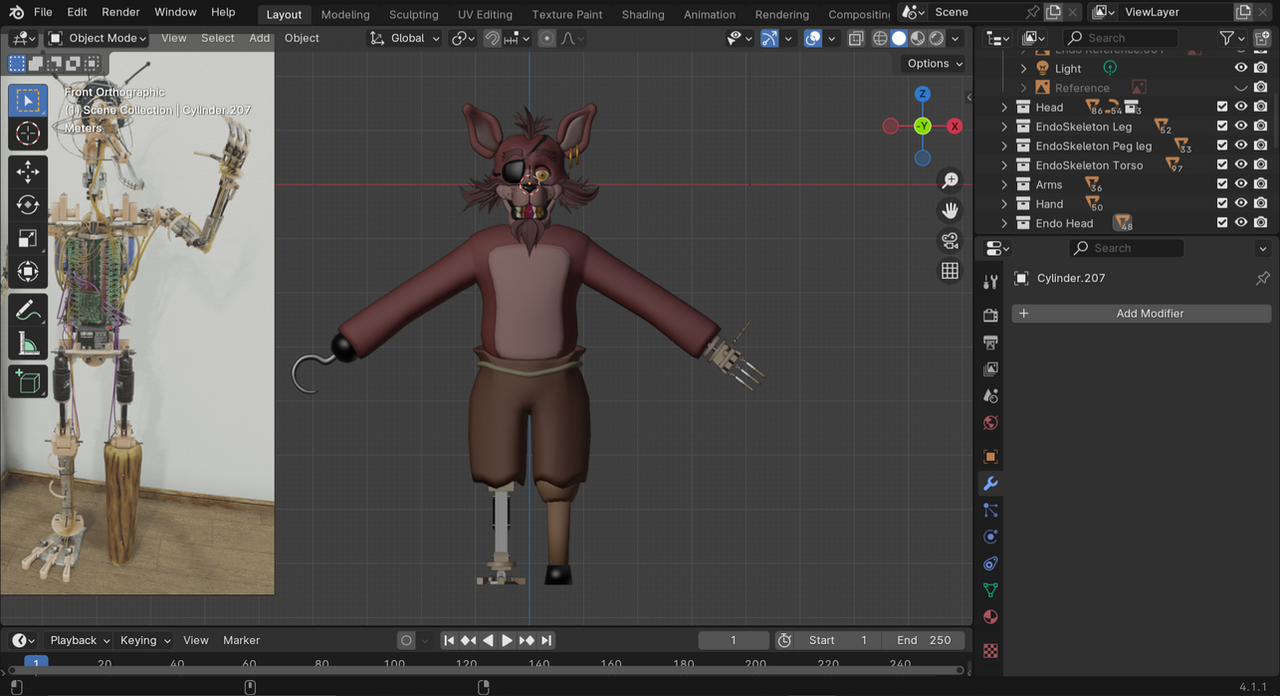Open the Modifiers wrench tab

pos(990,484)
